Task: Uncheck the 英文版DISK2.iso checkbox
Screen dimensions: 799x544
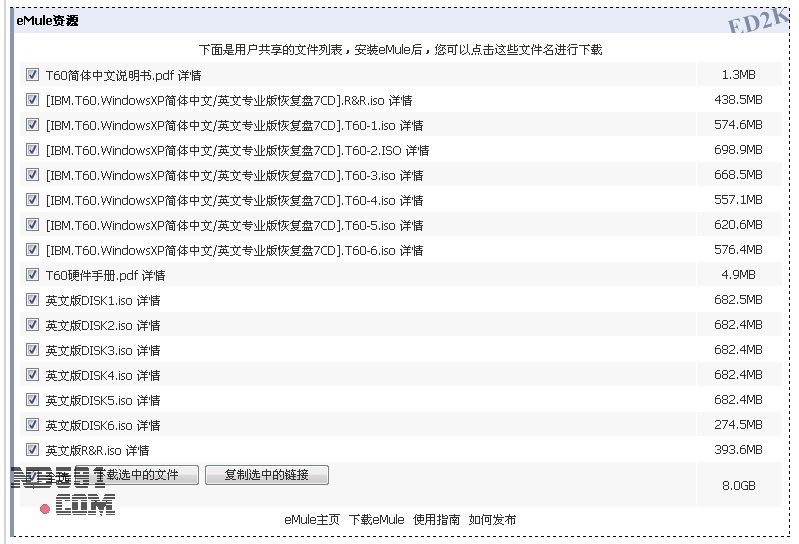Action: (x=32, y=324)
